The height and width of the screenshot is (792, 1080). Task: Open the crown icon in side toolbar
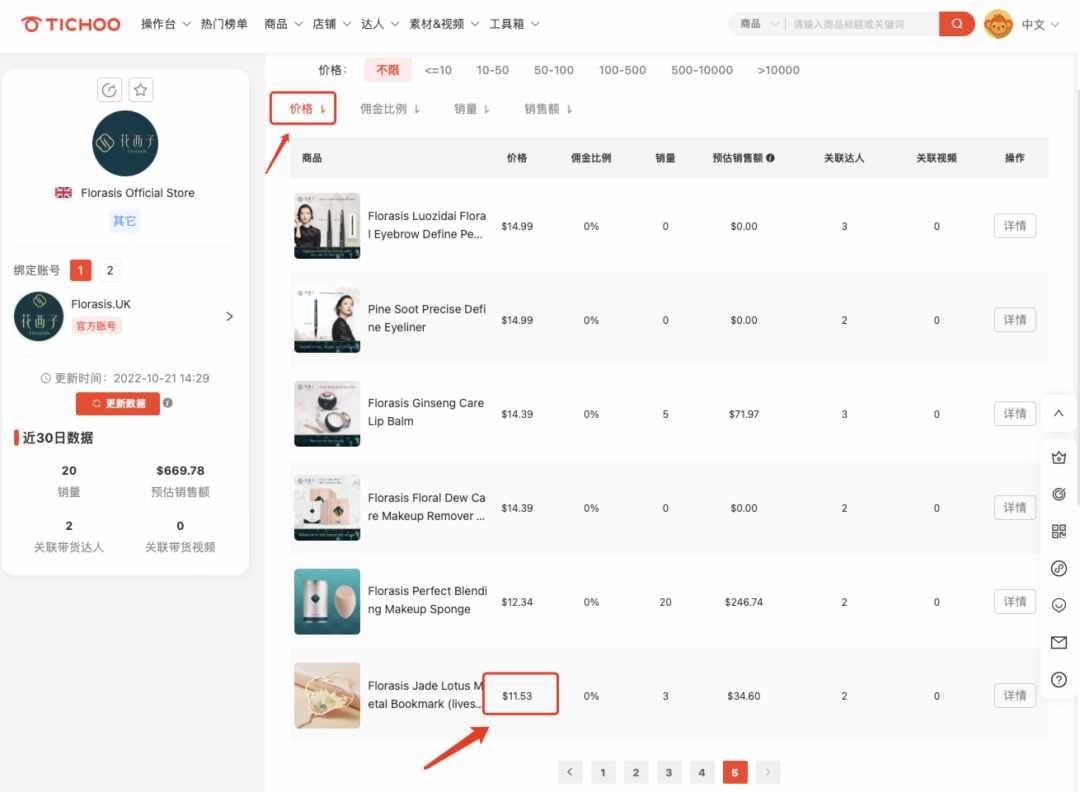[x=1059, y=457]
